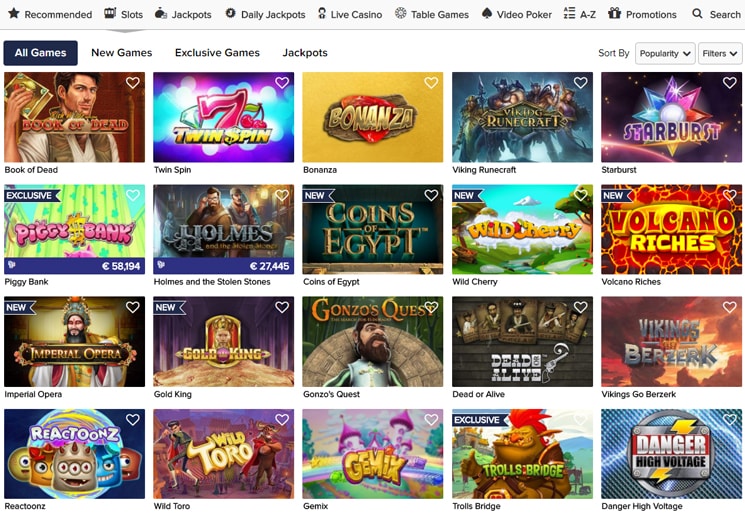Switch to Exclusive Games tab
This screenshot has width=745, height=513.
[217, 53]
